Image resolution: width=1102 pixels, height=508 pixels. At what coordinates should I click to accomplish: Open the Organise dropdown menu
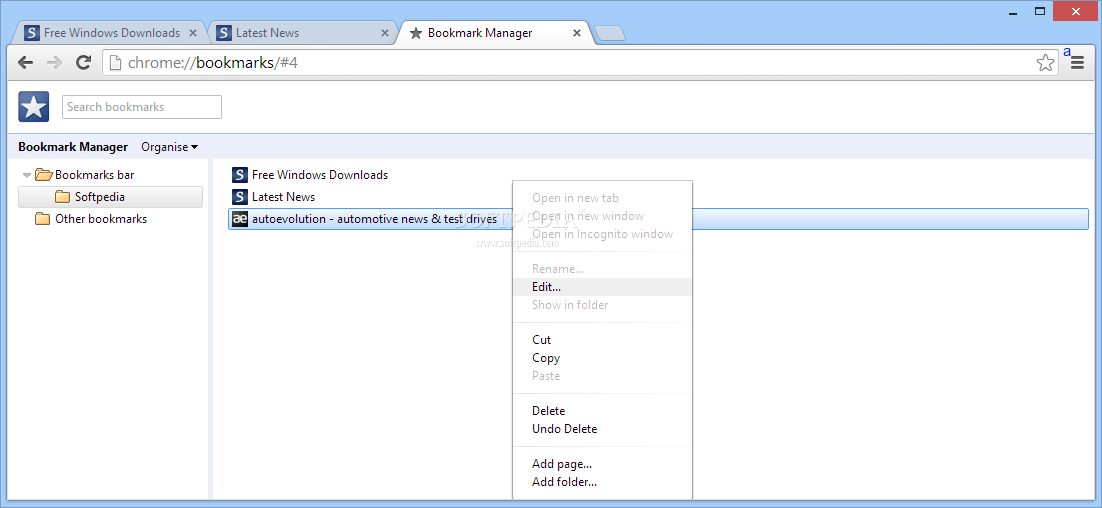(x=169, y=147)
